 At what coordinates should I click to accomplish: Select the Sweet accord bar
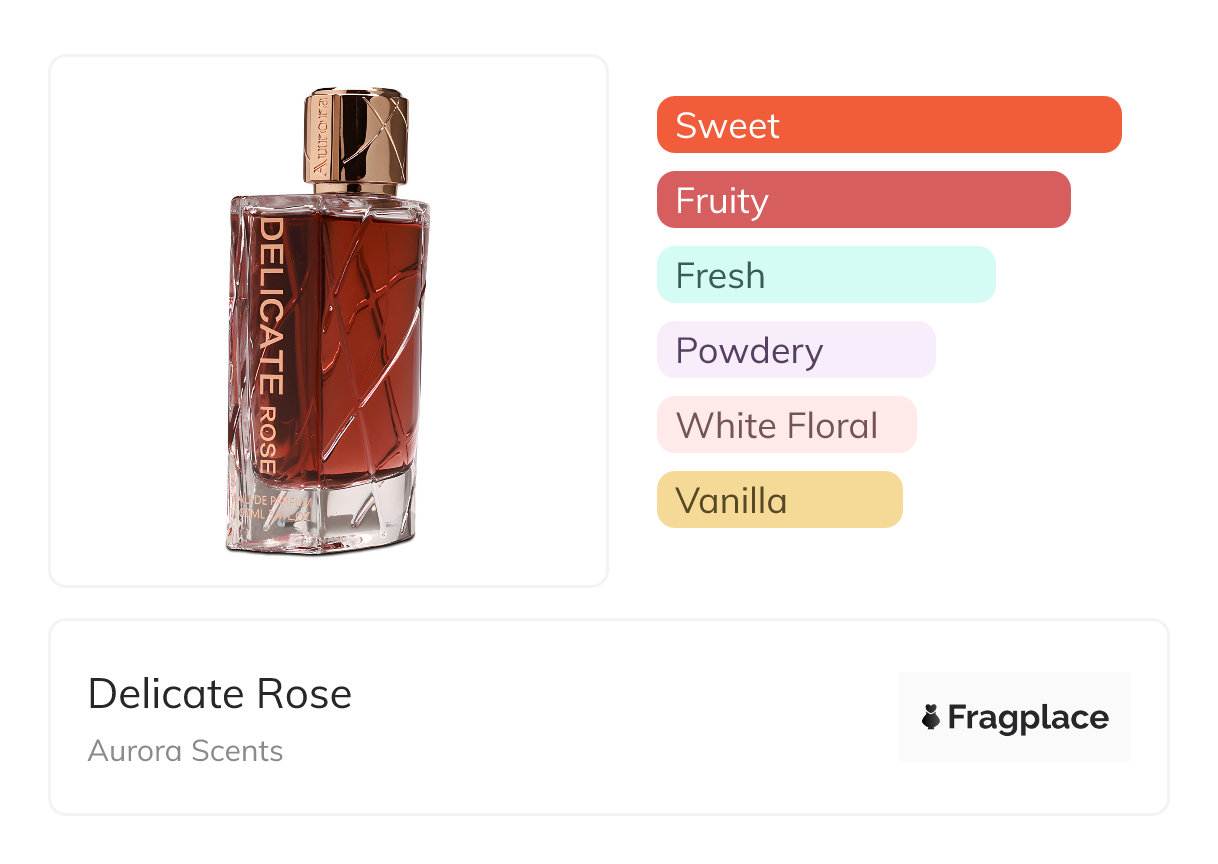[888, 125]
